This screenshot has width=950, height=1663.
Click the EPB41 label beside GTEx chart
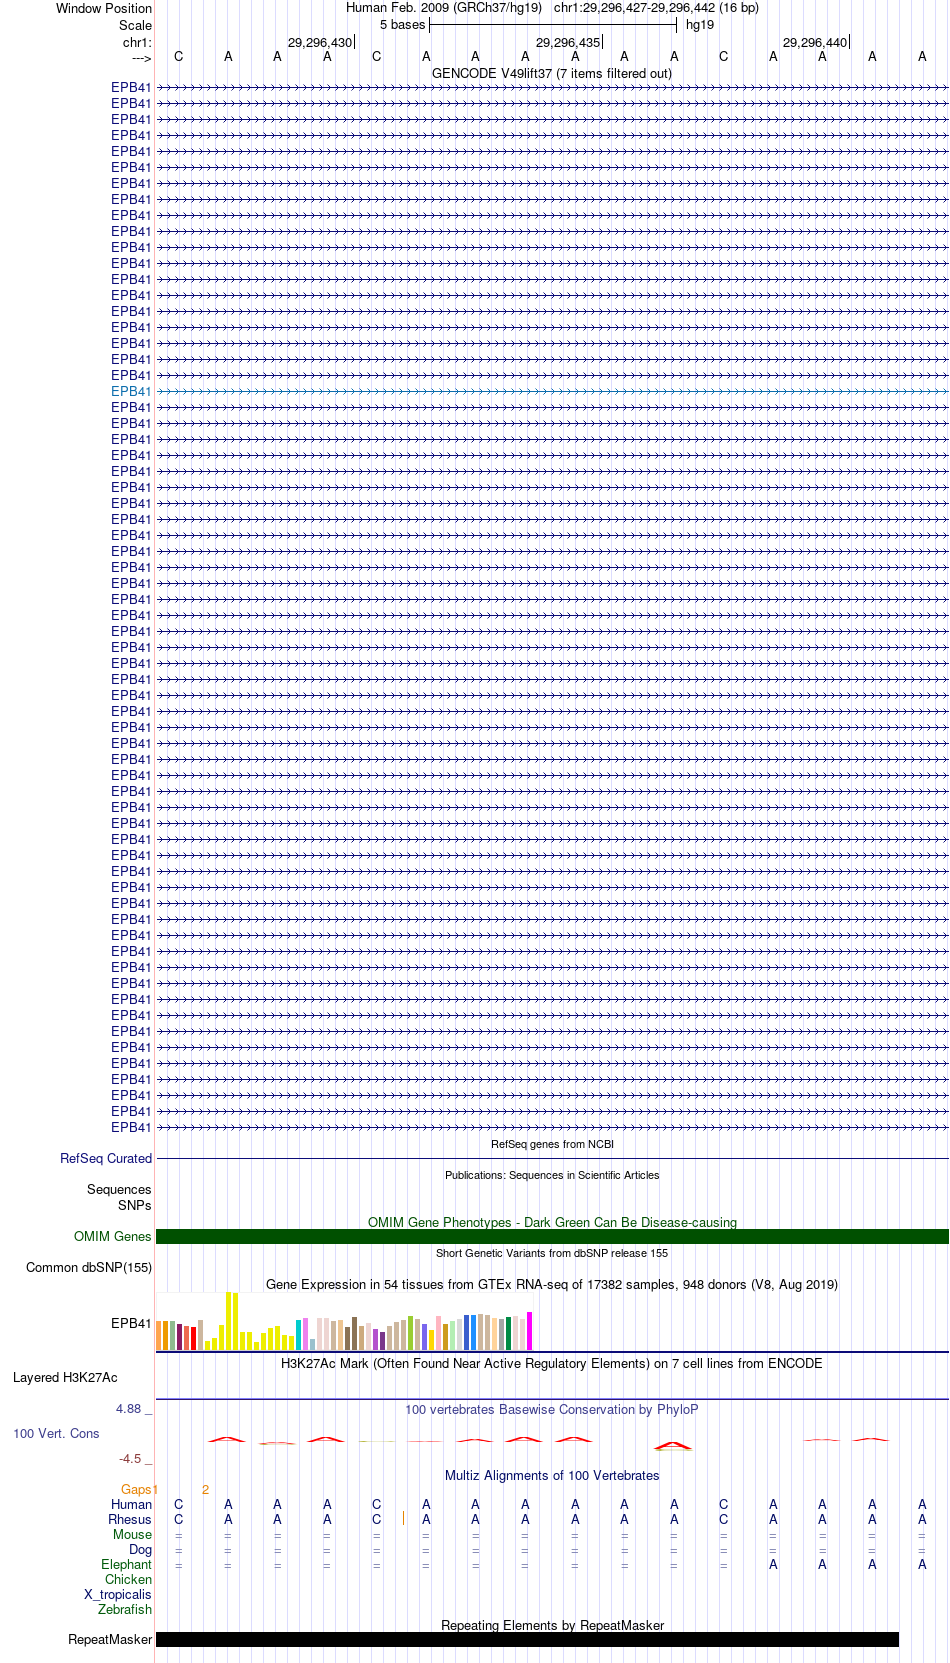coord(131,1323)
